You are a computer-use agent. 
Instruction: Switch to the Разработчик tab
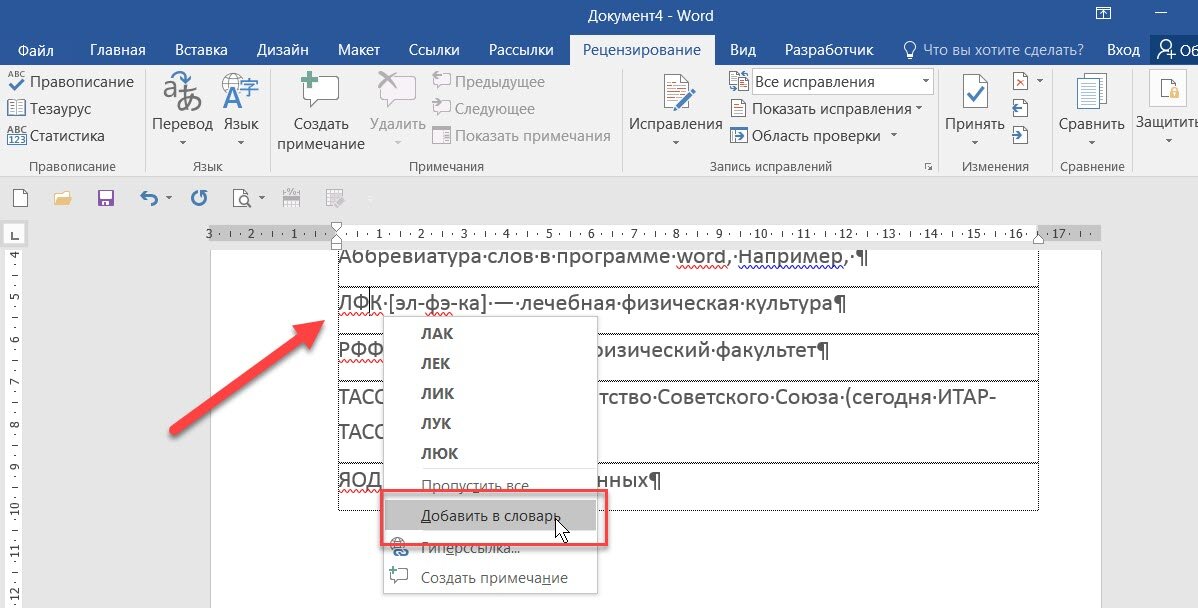point(829,50)
